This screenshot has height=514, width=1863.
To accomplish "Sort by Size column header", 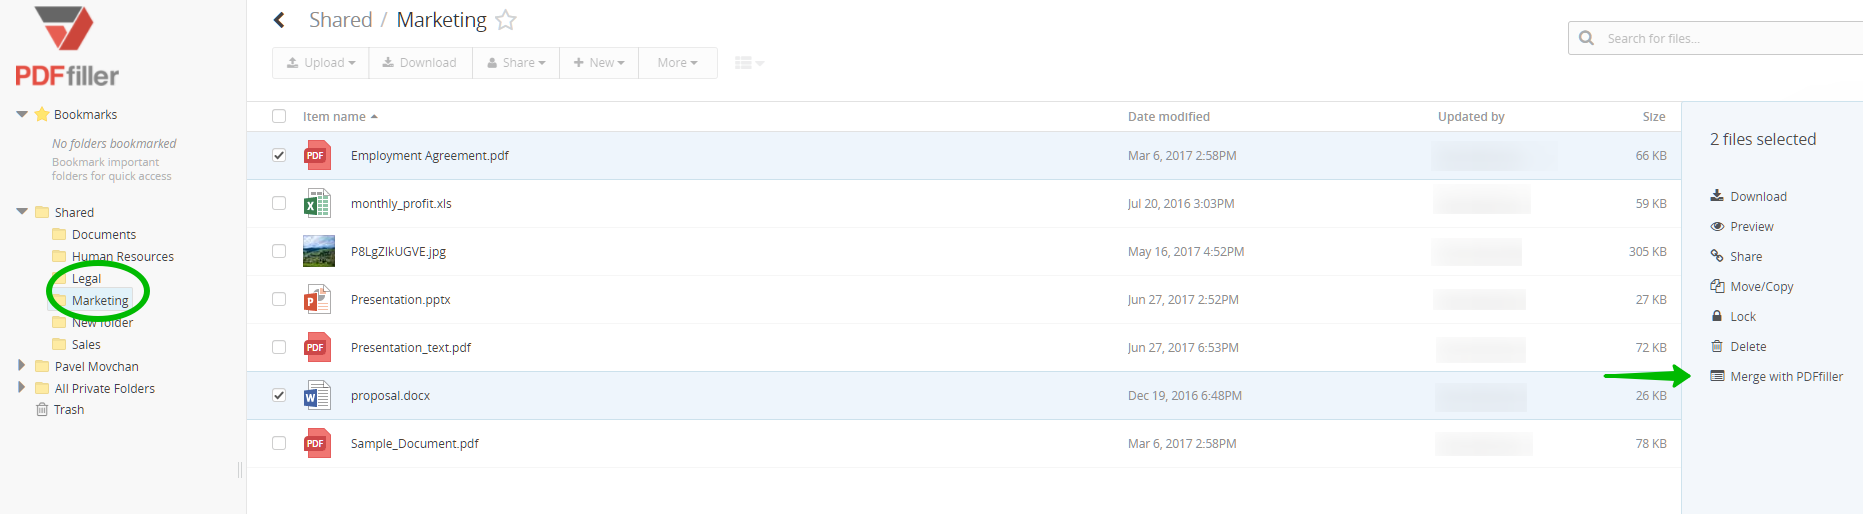I will [1654, 116].
